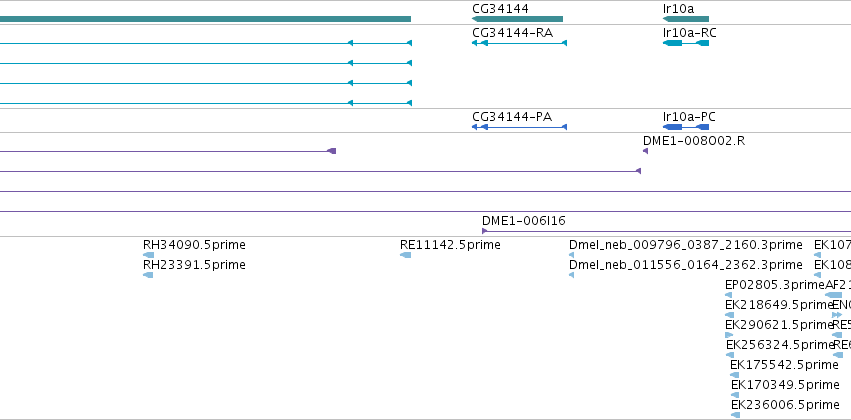Image resolution: width=851 pixels, height=420 pixels.
Task: Select the purple arrowhead ending second BAC line
Action: click(x=638, y=171)
